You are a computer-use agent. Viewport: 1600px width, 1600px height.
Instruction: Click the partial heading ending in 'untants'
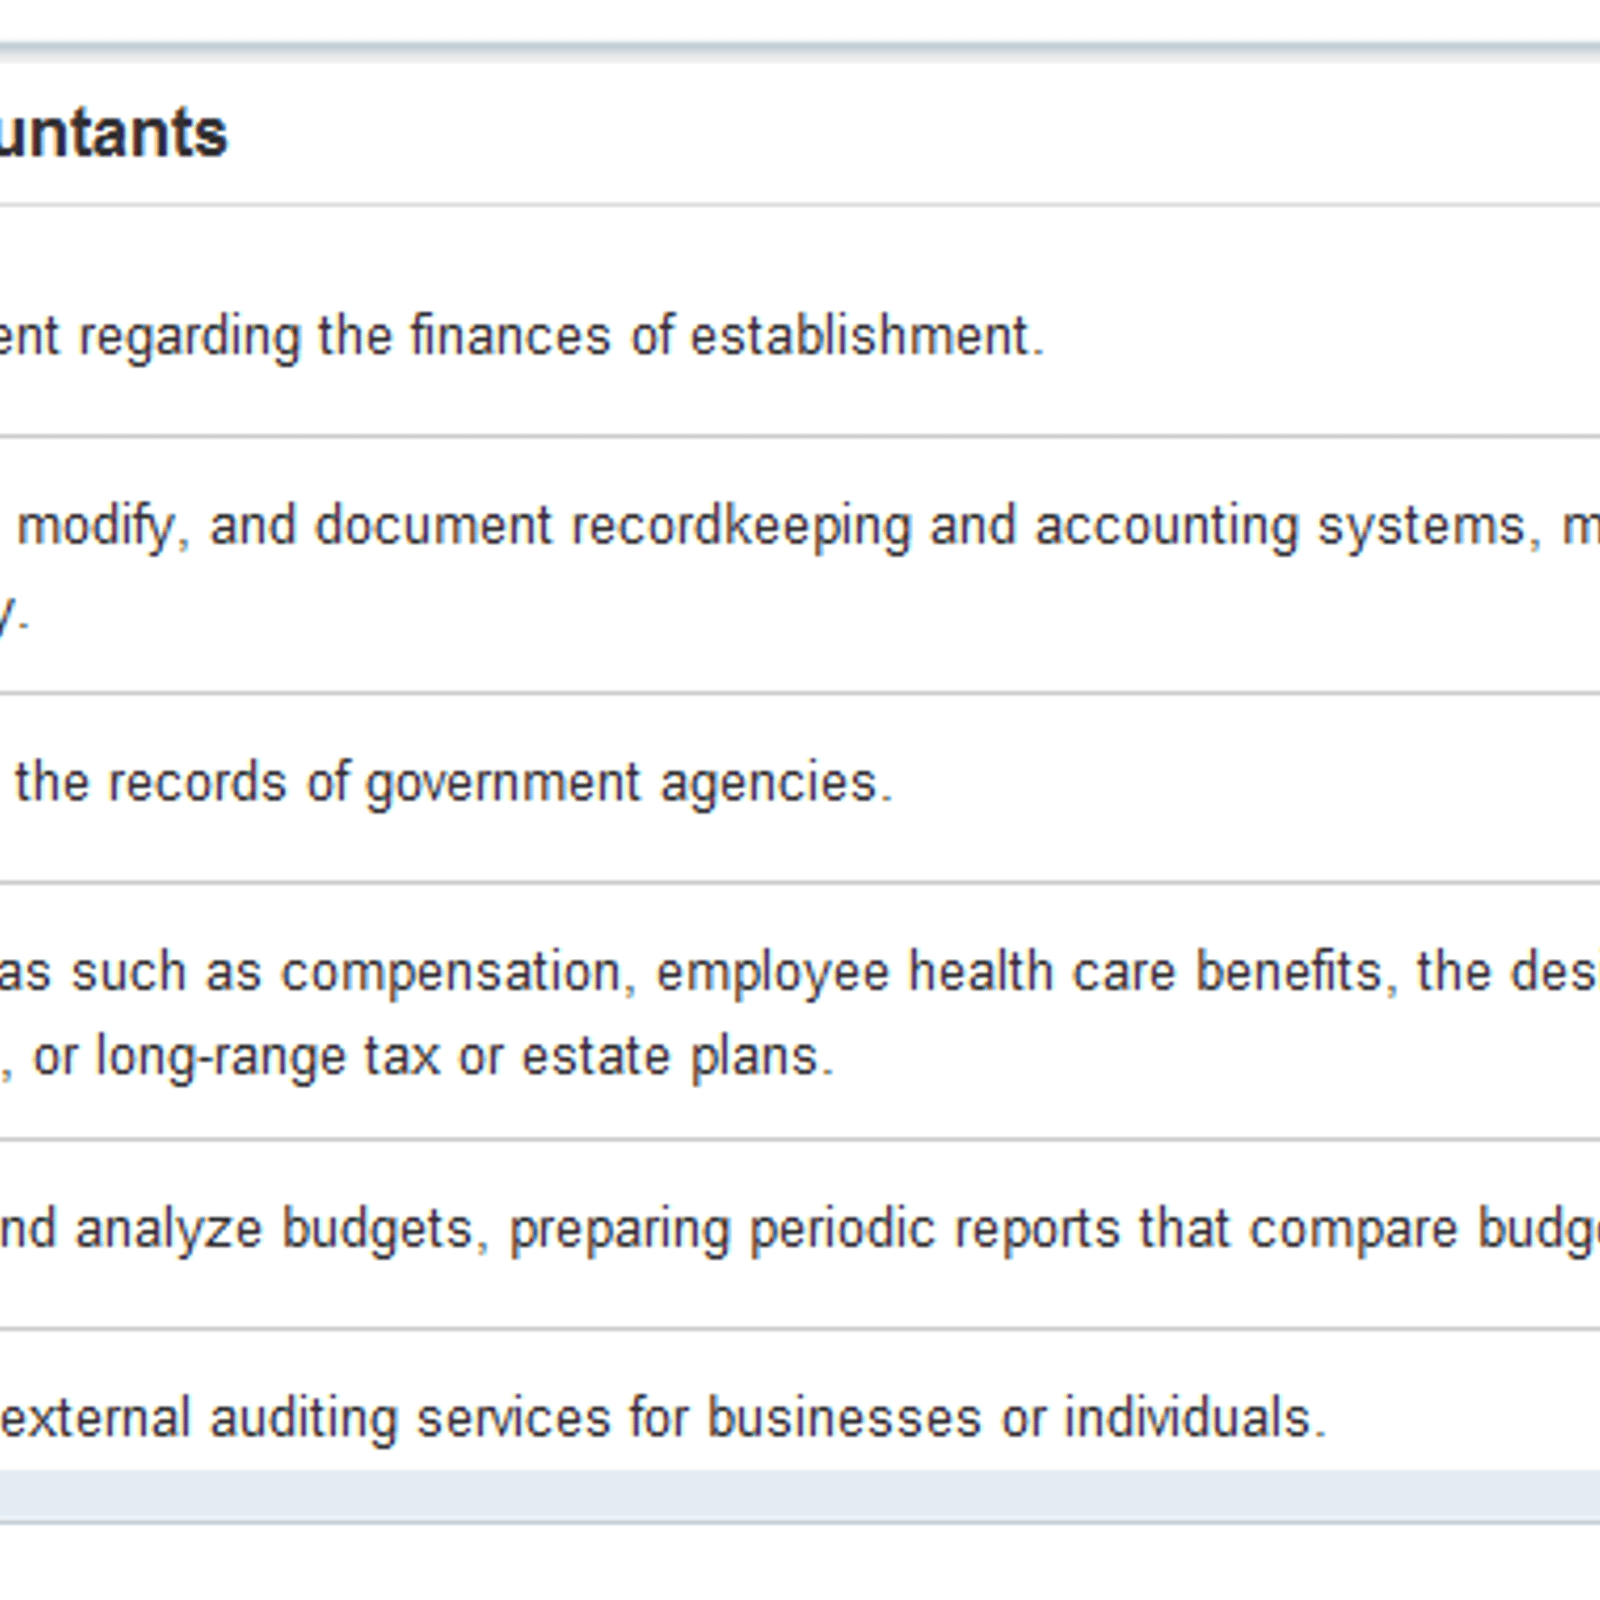point(113,133)
